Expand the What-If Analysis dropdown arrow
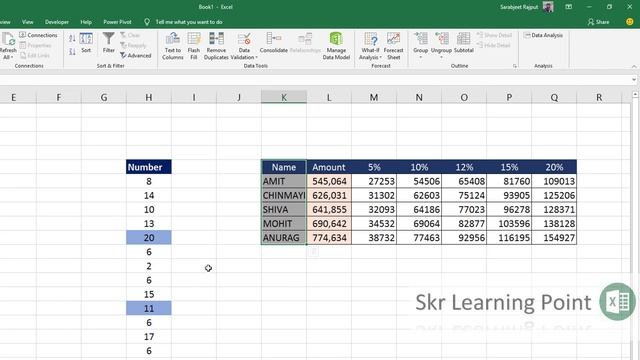The image size is (640, 360). pos(380,58)
